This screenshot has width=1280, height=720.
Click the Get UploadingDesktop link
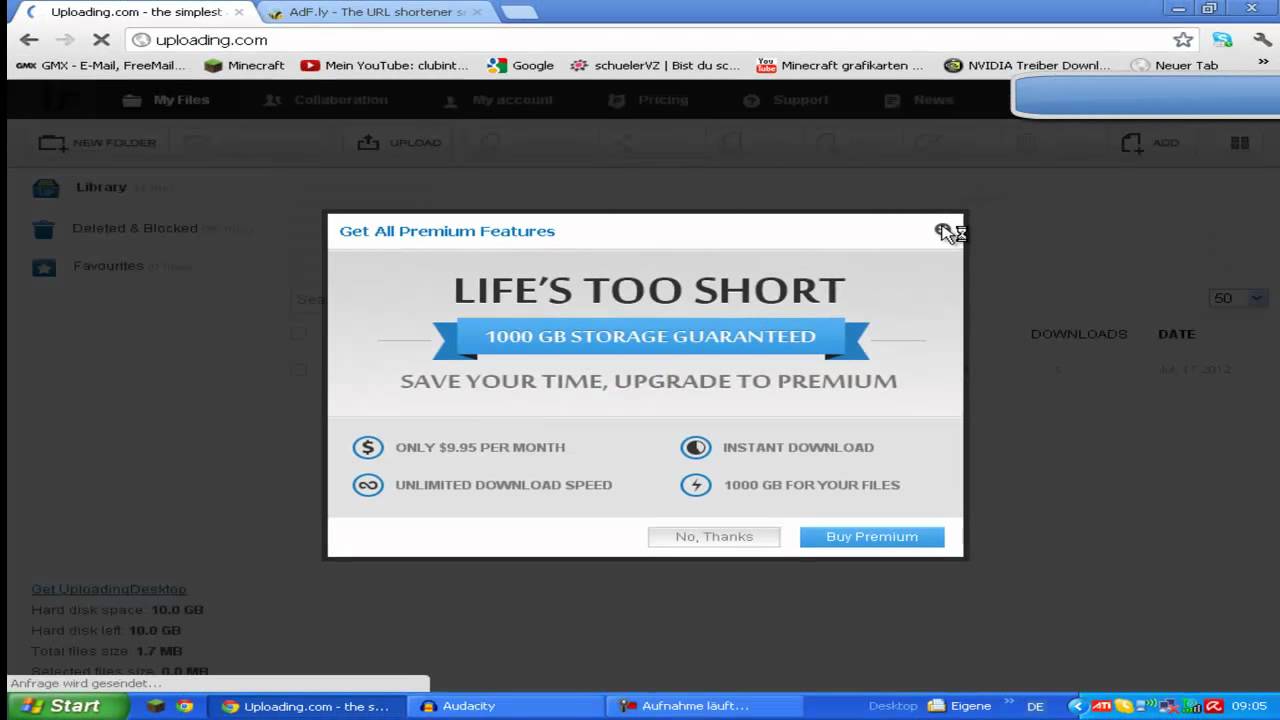tap(109, 589)
